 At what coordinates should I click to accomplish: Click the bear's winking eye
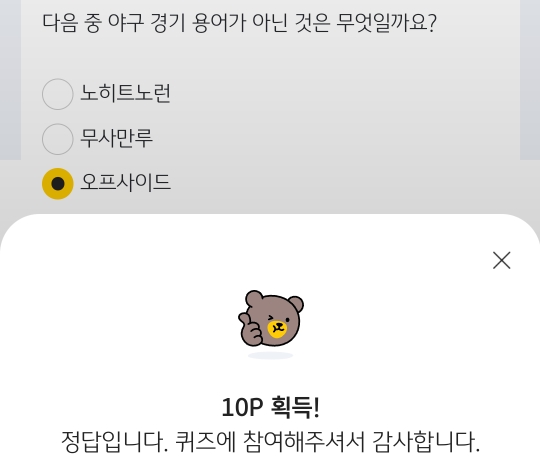271,317
